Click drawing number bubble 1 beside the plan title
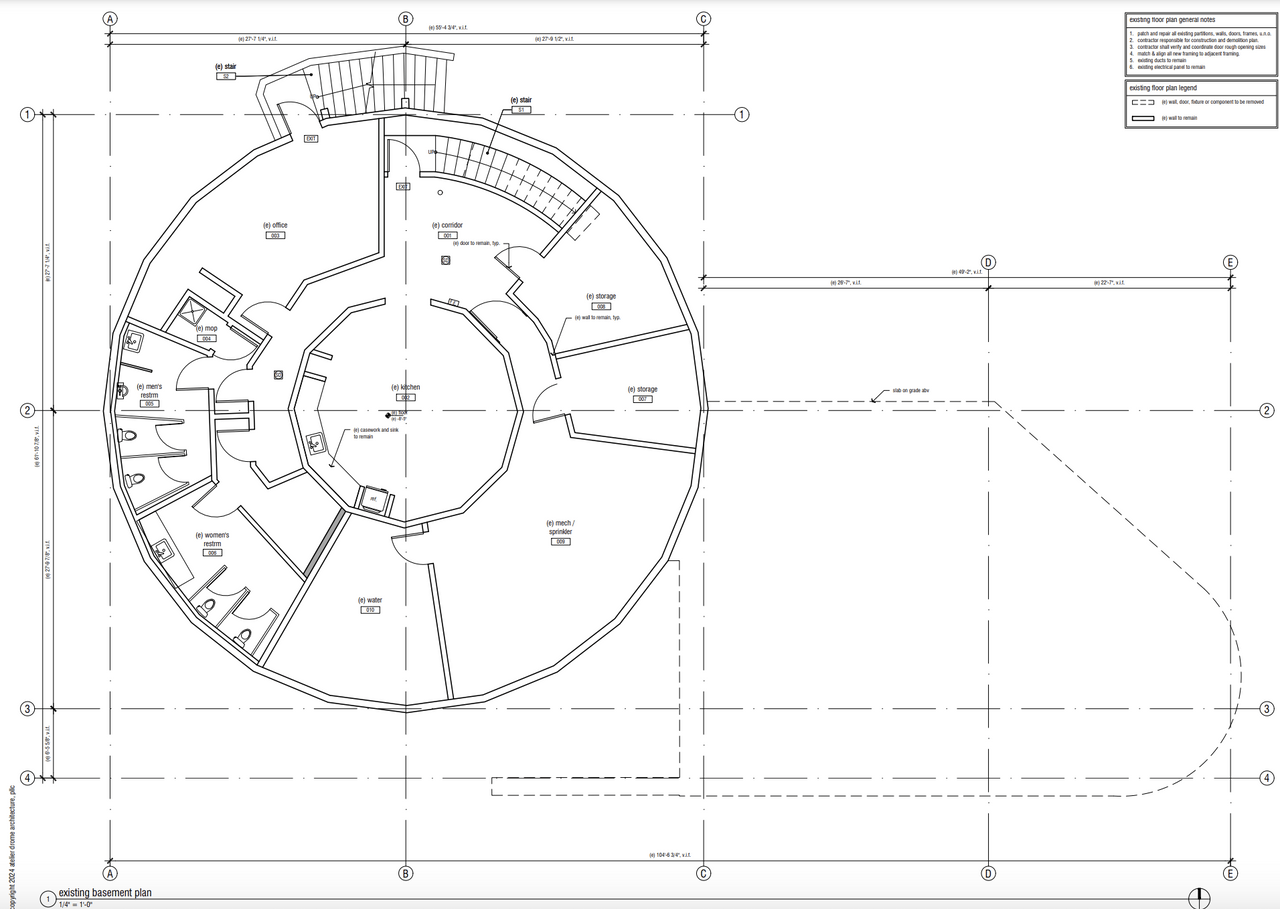 (x=48, y=901)
